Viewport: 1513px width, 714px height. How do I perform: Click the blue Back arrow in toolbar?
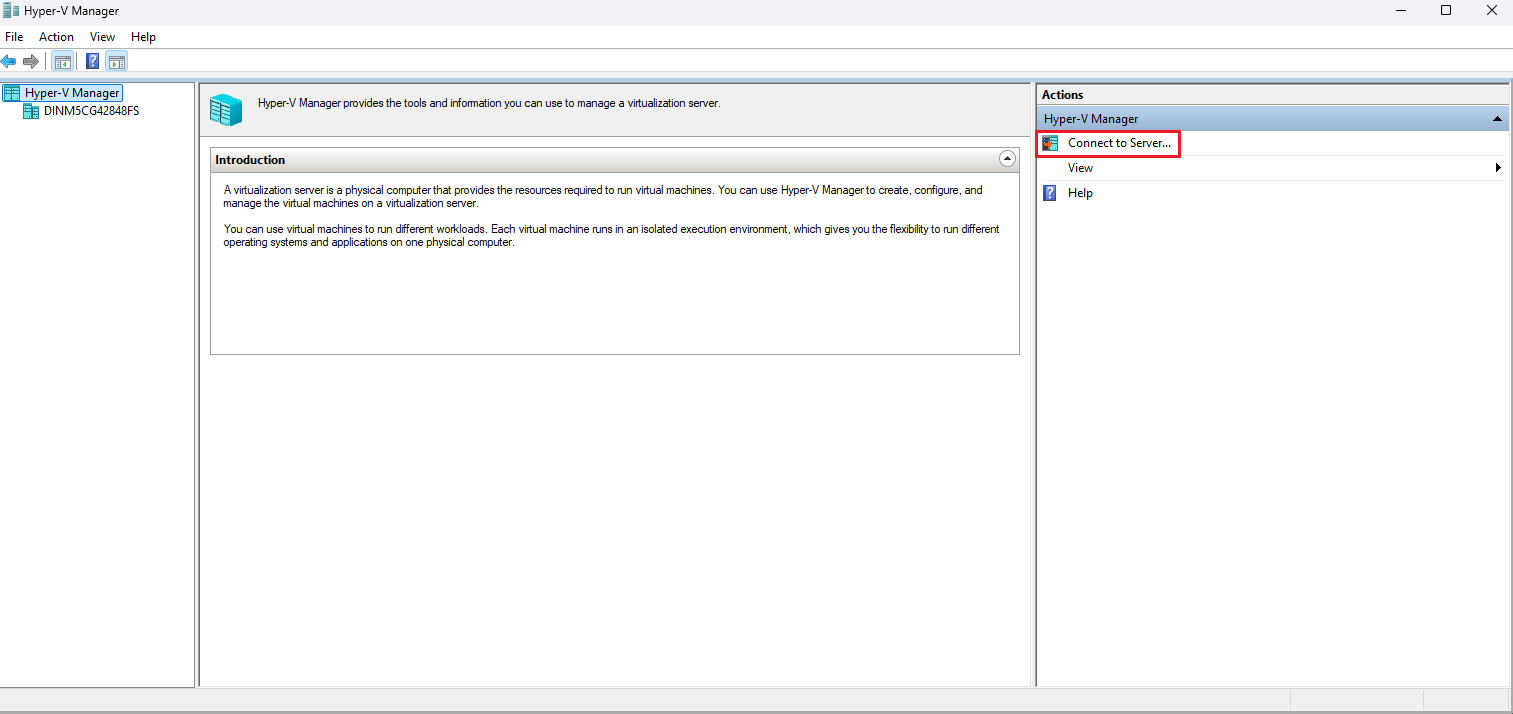[9, 62]
